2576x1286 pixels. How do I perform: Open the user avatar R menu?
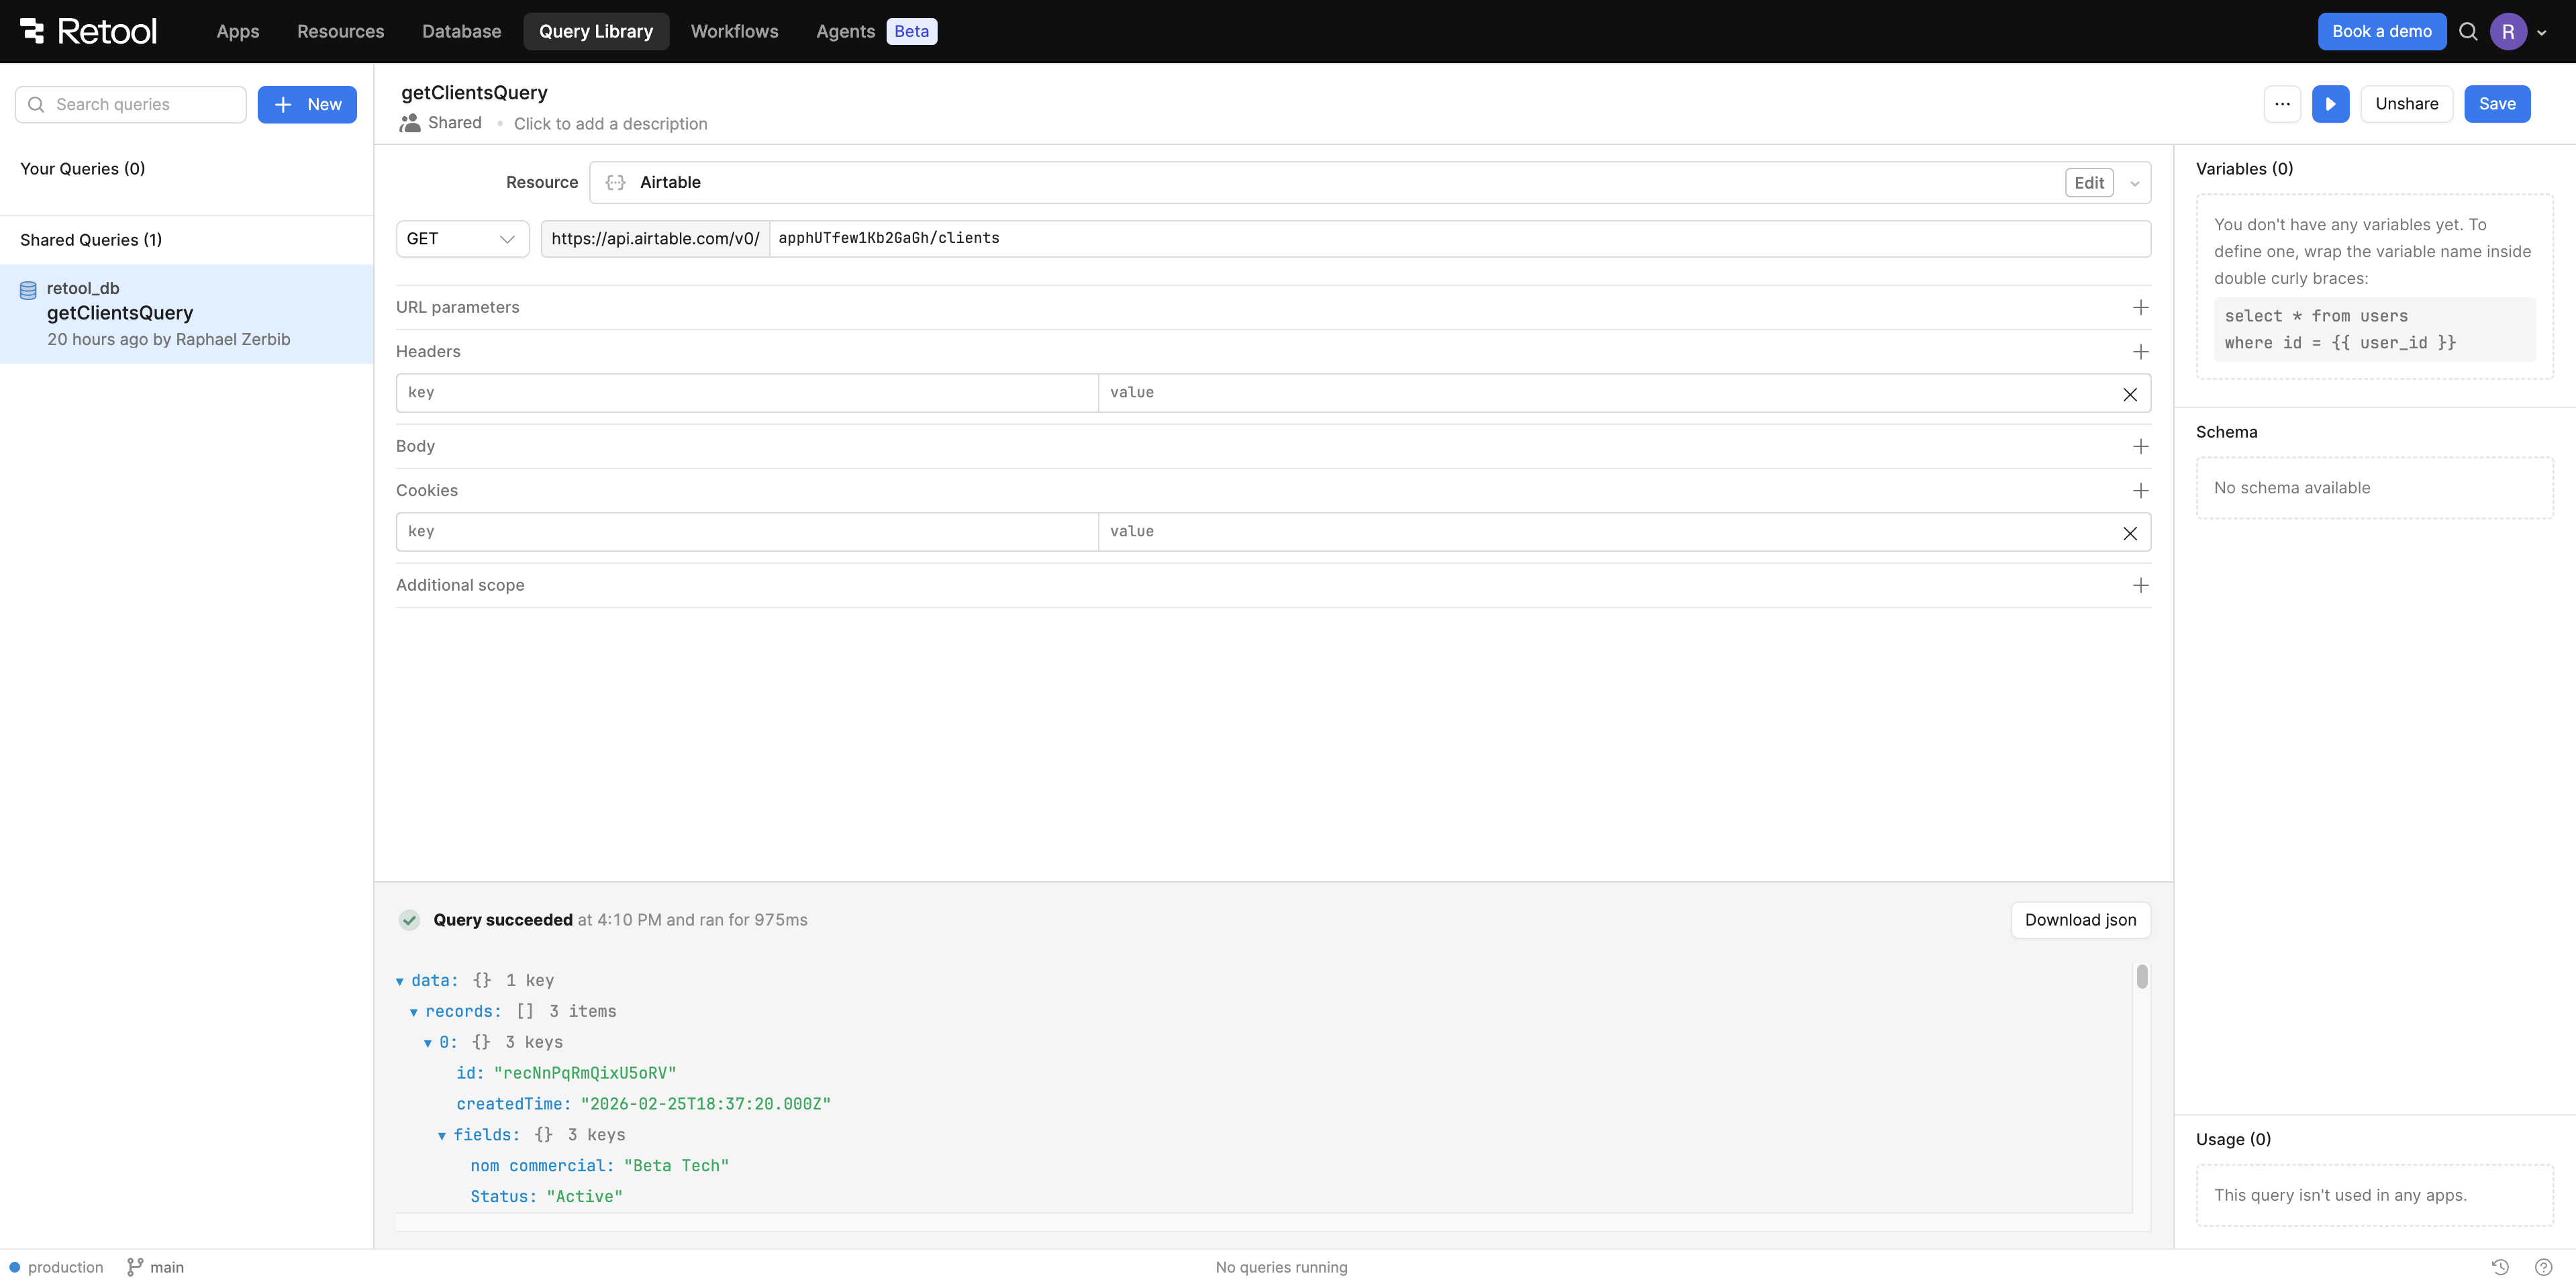(2508, 31)
